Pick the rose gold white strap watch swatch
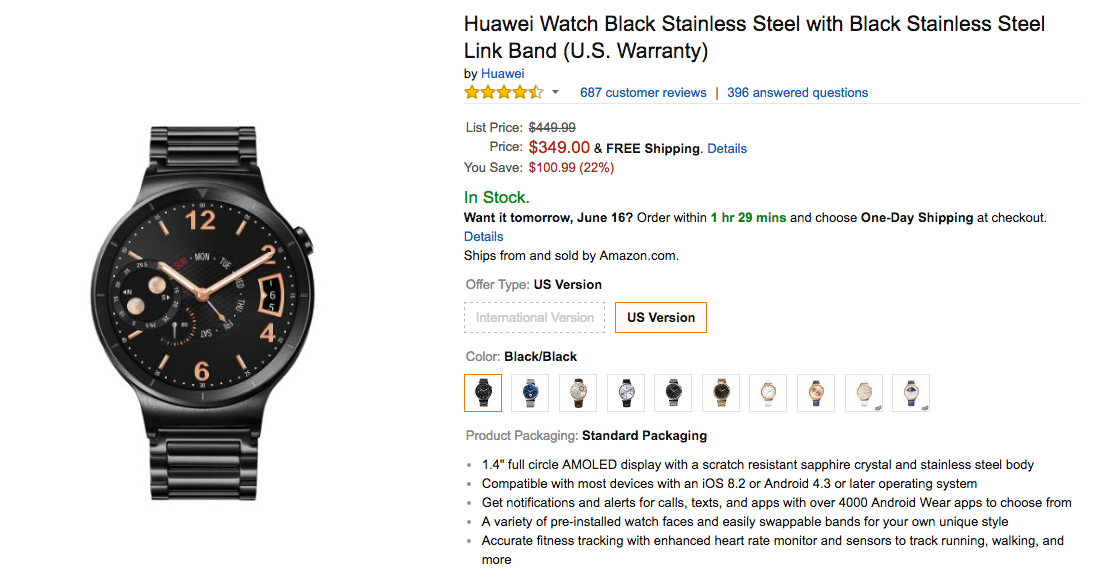 click(768, 393)
